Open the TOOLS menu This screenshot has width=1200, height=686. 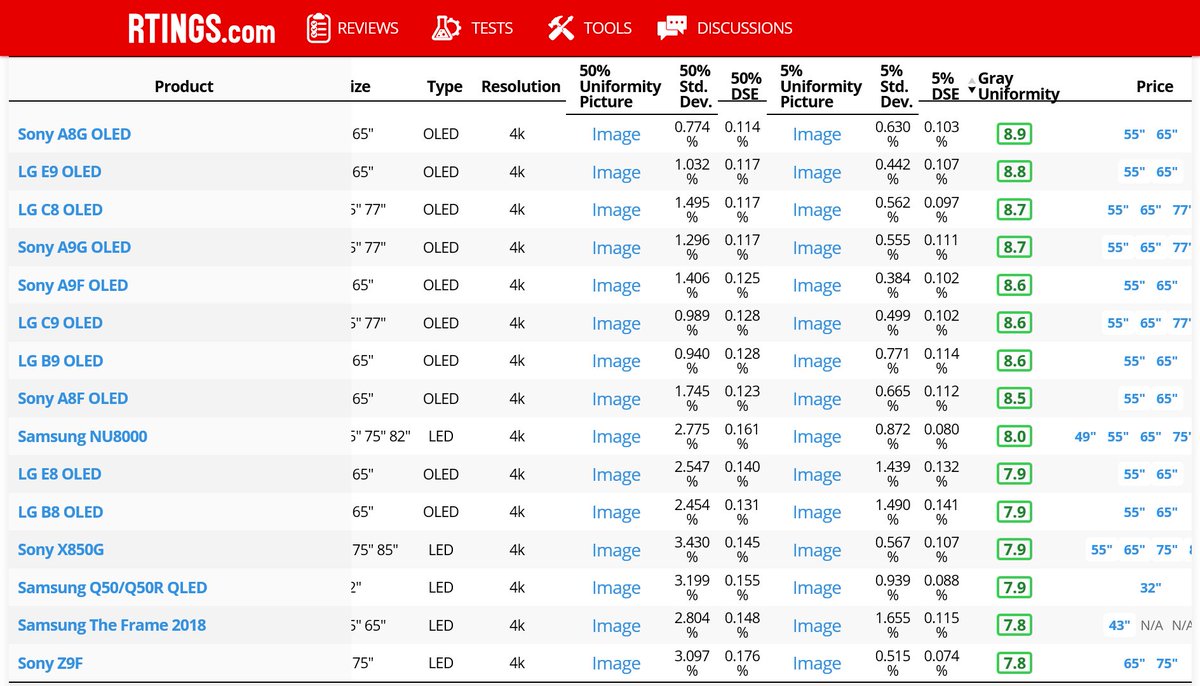(x=607, y=28)
